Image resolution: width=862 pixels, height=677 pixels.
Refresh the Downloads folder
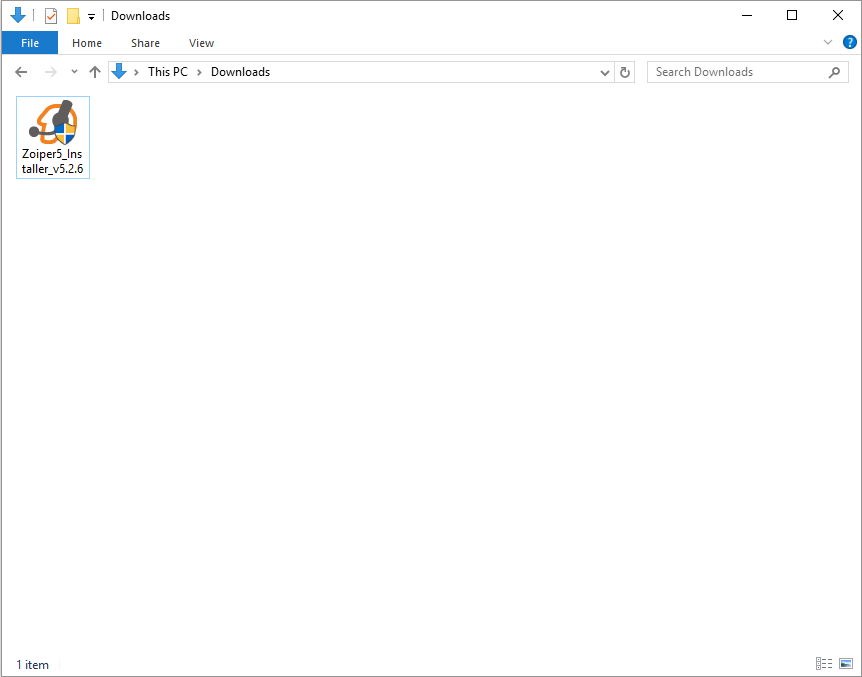click(x=626, y=72)
